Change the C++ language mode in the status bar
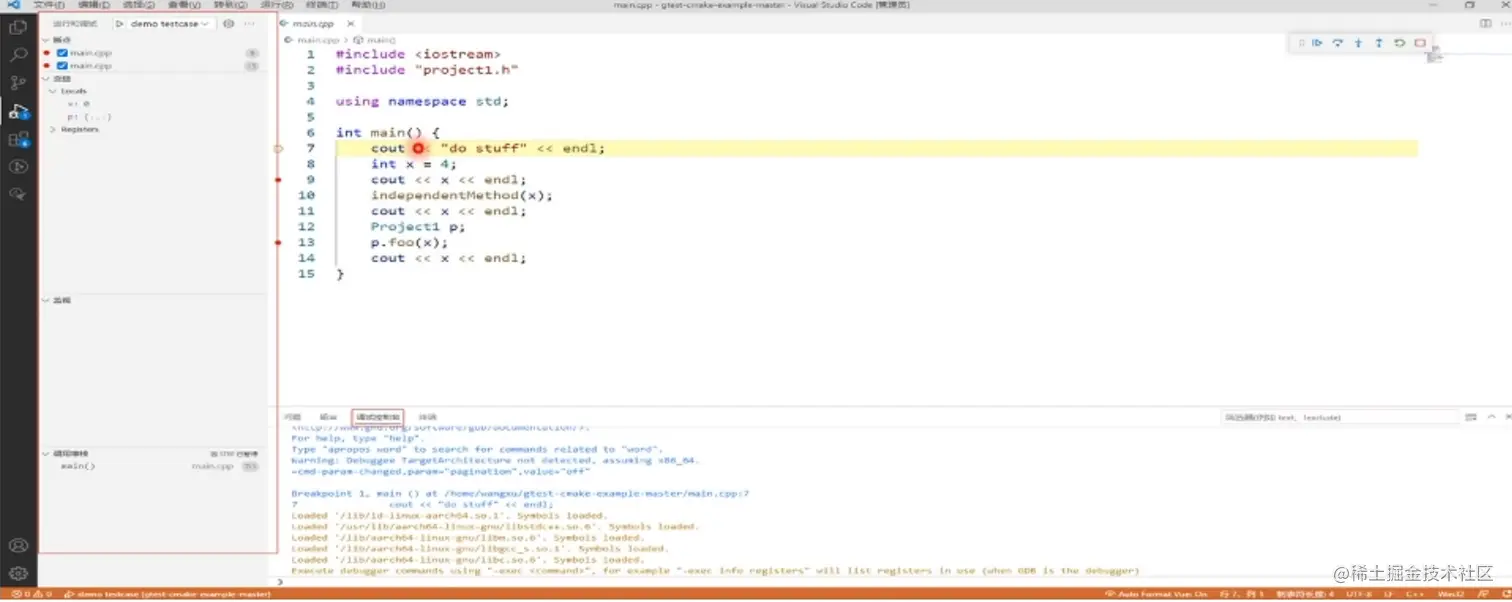The height and width of the screenshot is (602, 1512). pyautogui.click(x=1415, y=594)
